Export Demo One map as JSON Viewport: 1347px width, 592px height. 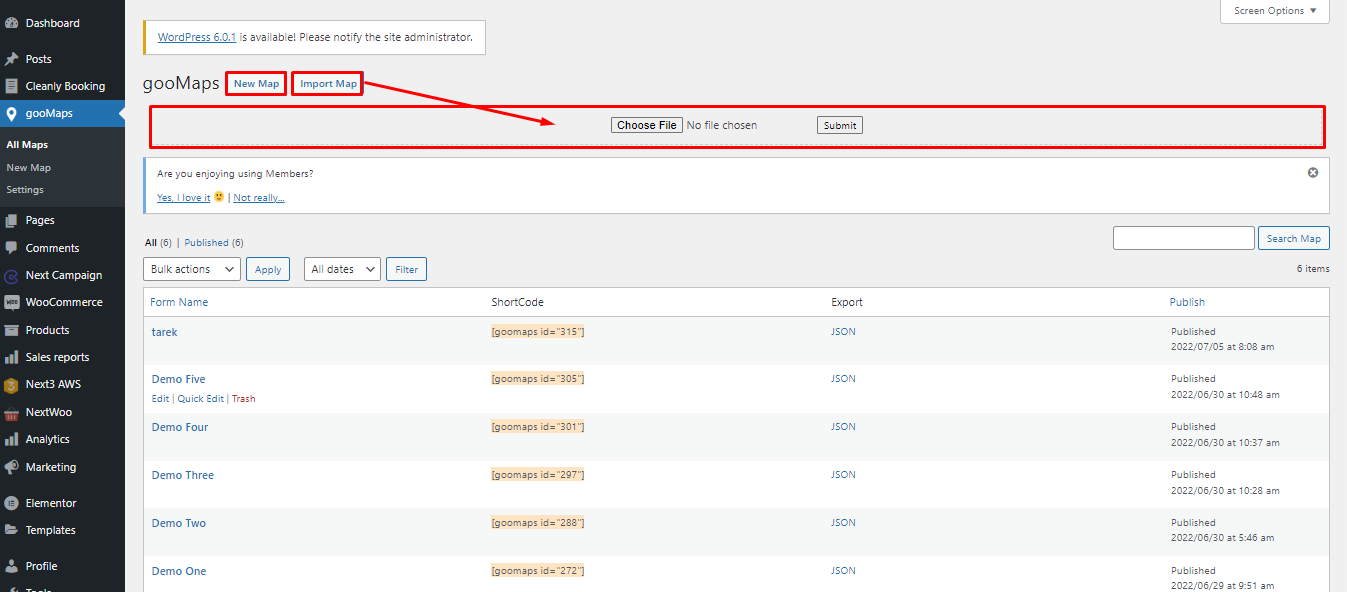coord(843,571)
